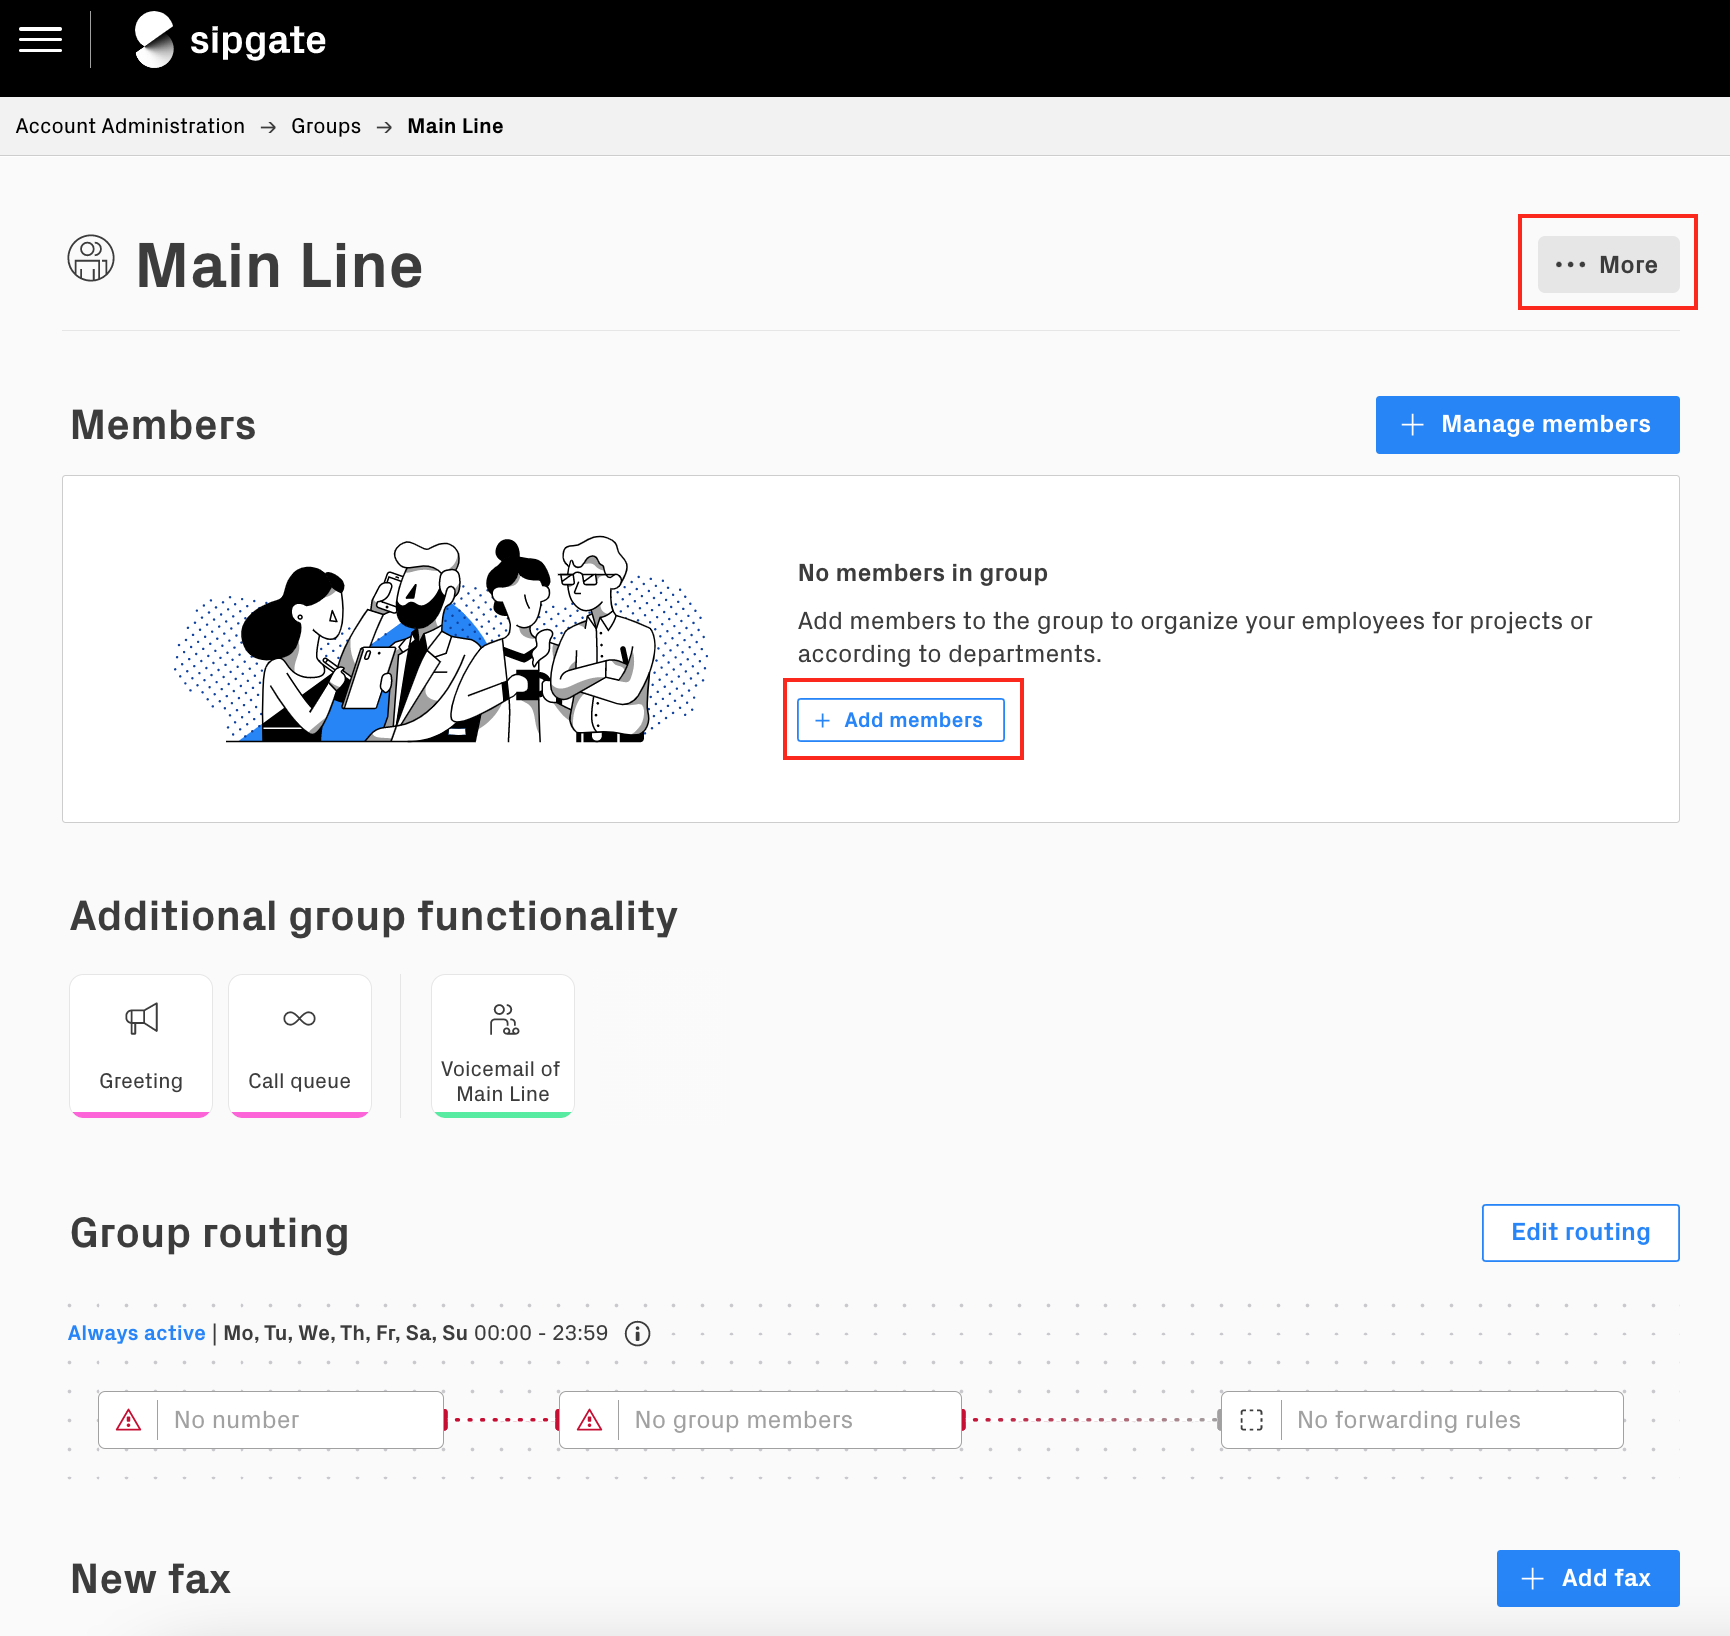Viewport: 1730px width, 1636px height.
Task: Click the Add fax button
Action: [1588, 1578]
